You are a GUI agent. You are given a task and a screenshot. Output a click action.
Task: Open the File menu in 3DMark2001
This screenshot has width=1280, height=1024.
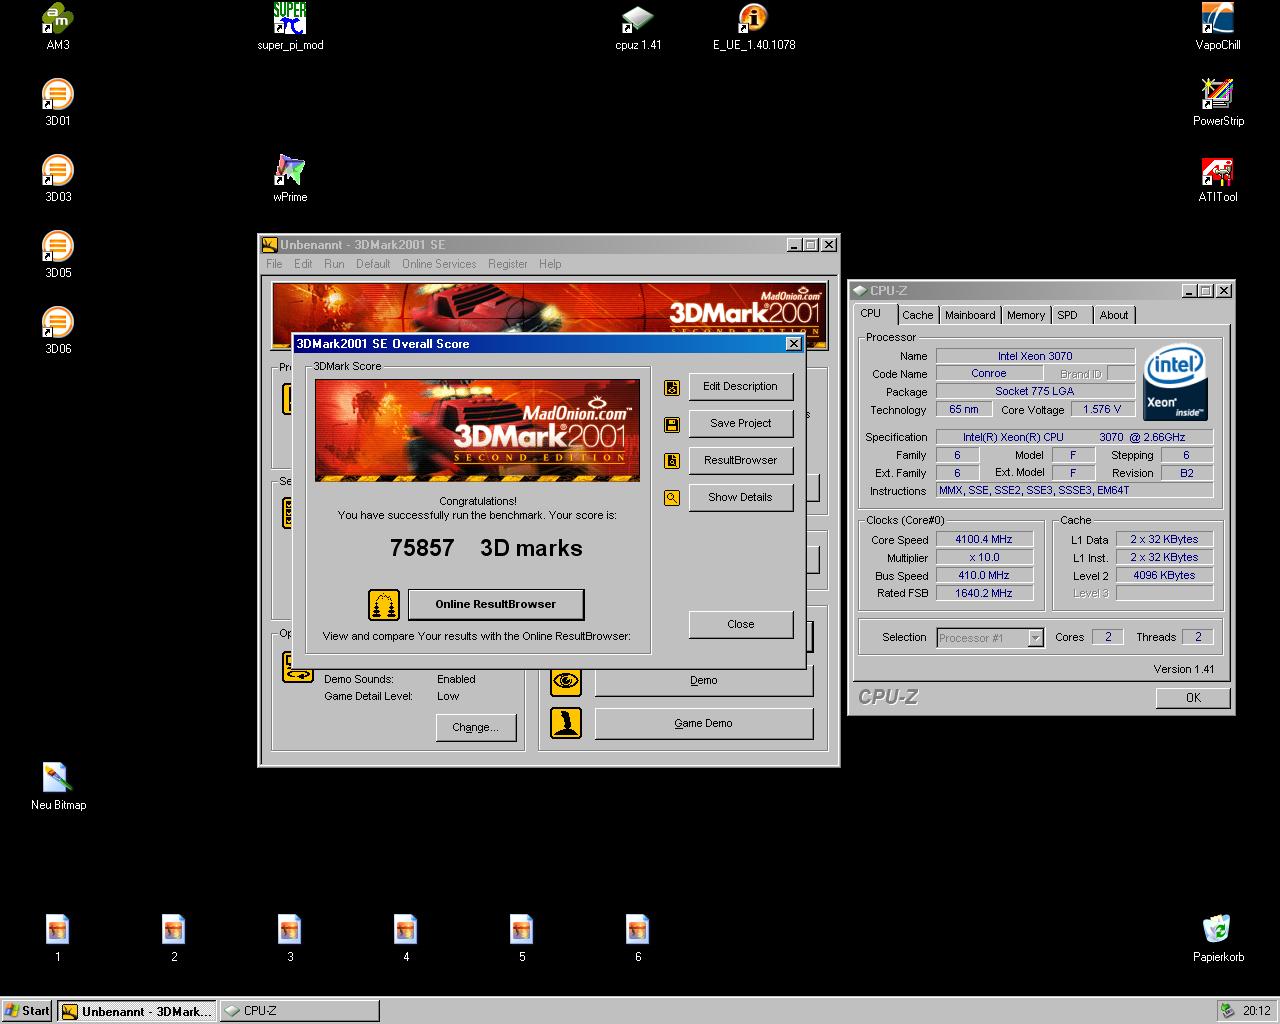point(274,264)
